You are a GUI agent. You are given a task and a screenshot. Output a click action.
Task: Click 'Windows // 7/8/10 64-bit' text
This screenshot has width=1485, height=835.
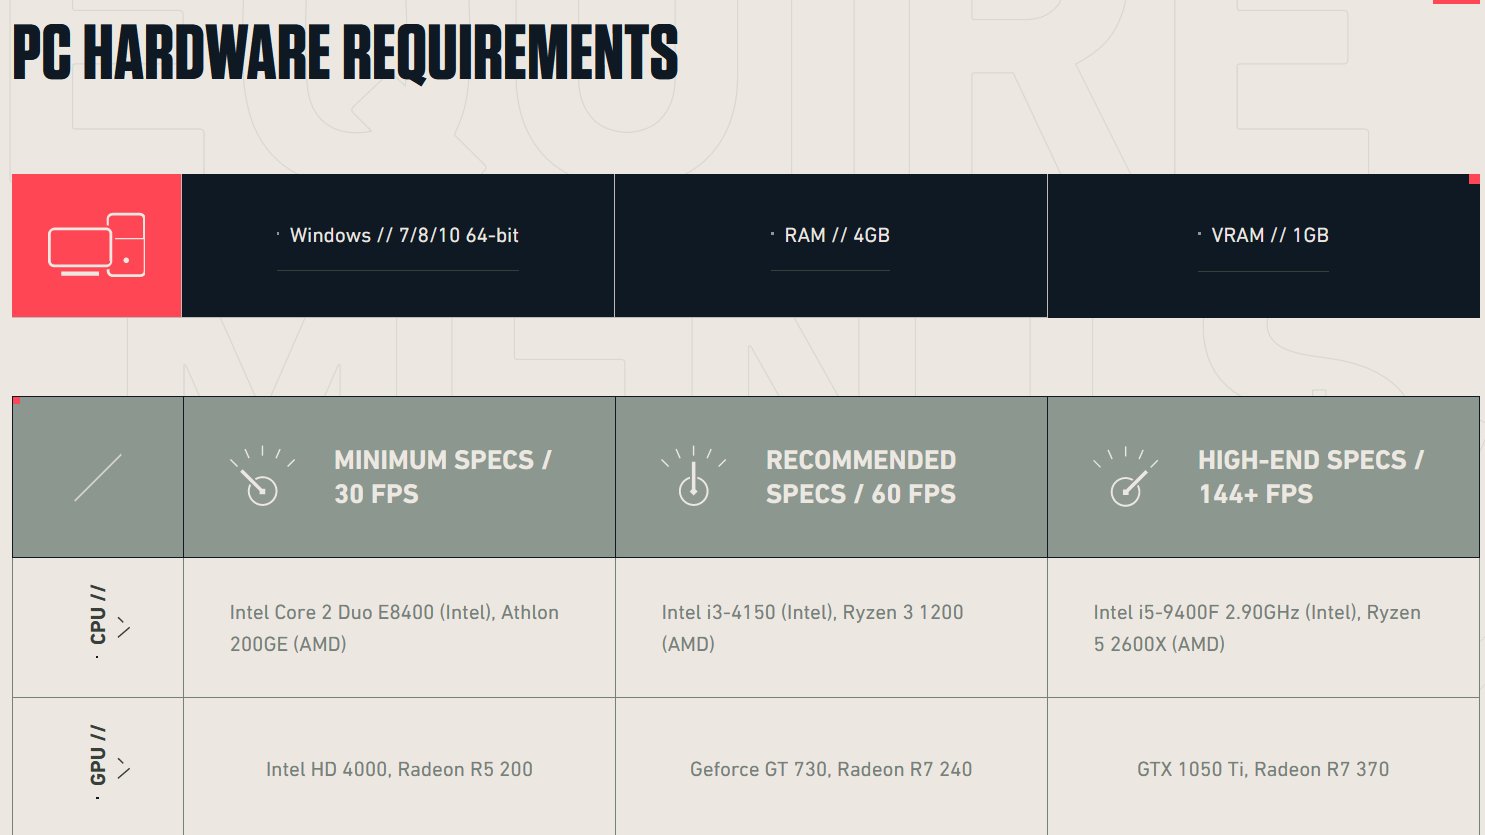404,235
